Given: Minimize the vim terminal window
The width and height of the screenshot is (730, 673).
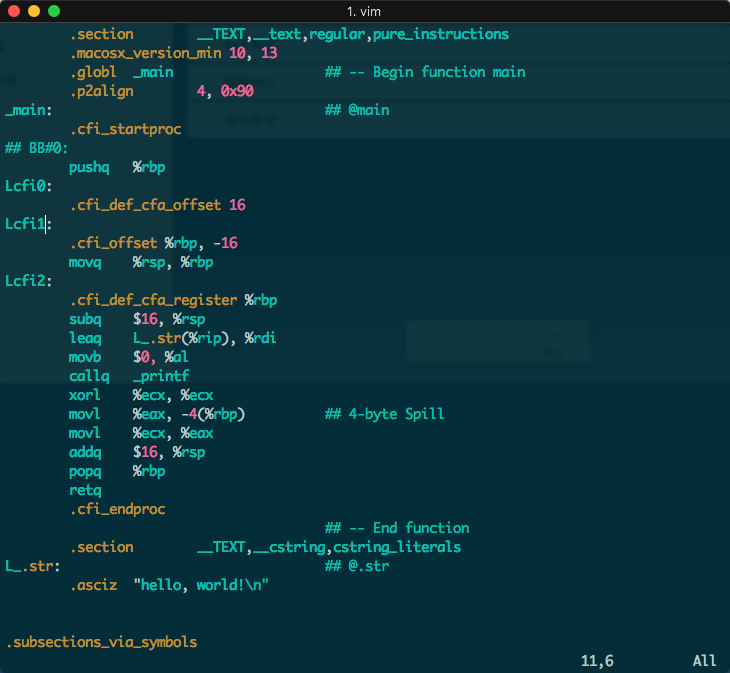Looking at the screenshot, I should coord(34,11).
